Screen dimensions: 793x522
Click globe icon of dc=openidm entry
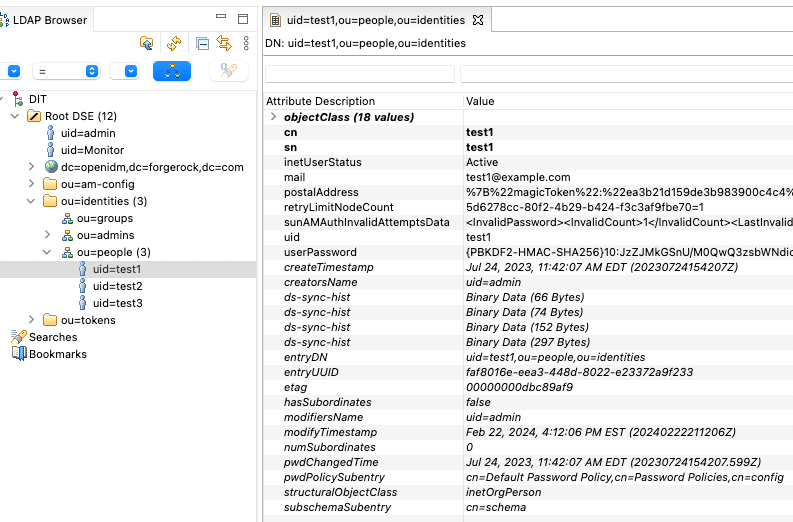pos(51,166)
